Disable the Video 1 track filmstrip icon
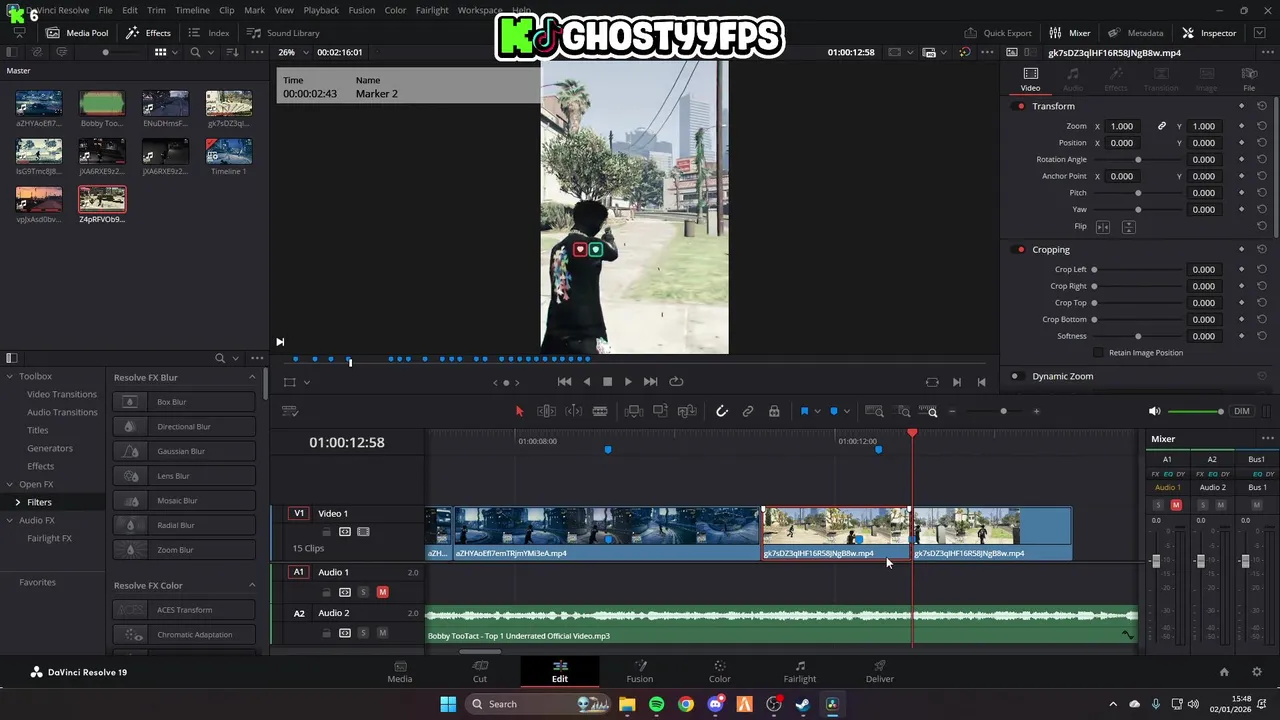The image size is (1280, 720). (x=363, y=532)
